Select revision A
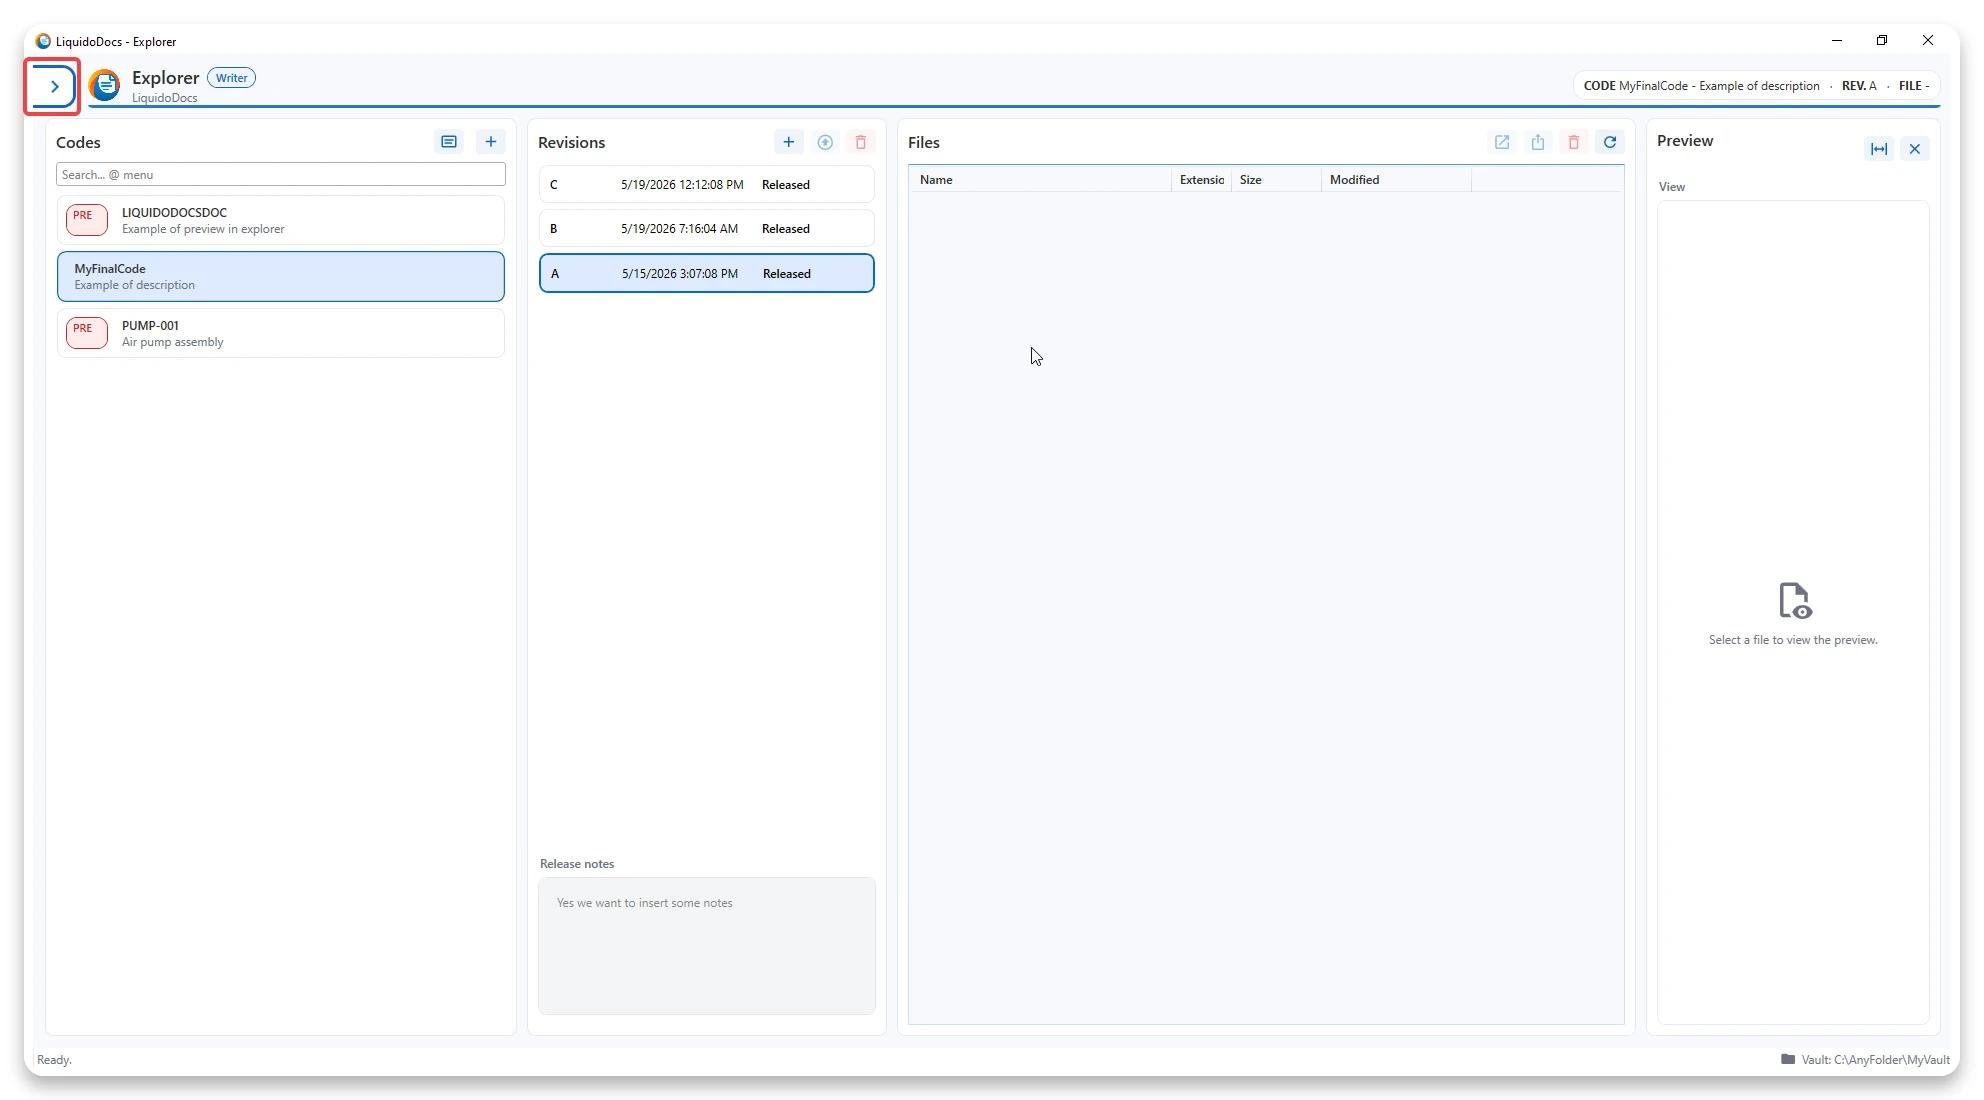The width and height of the screenshot is (1984, 1100). click(x=707, y=273)
